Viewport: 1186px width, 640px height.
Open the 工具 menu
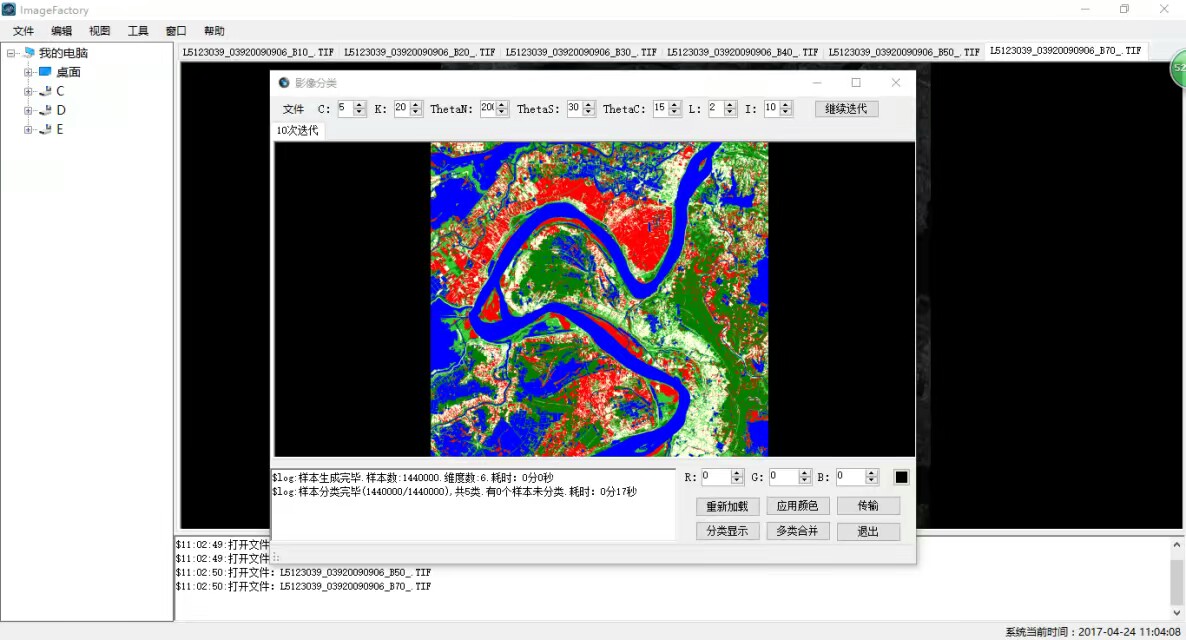[x=138, y=31]
